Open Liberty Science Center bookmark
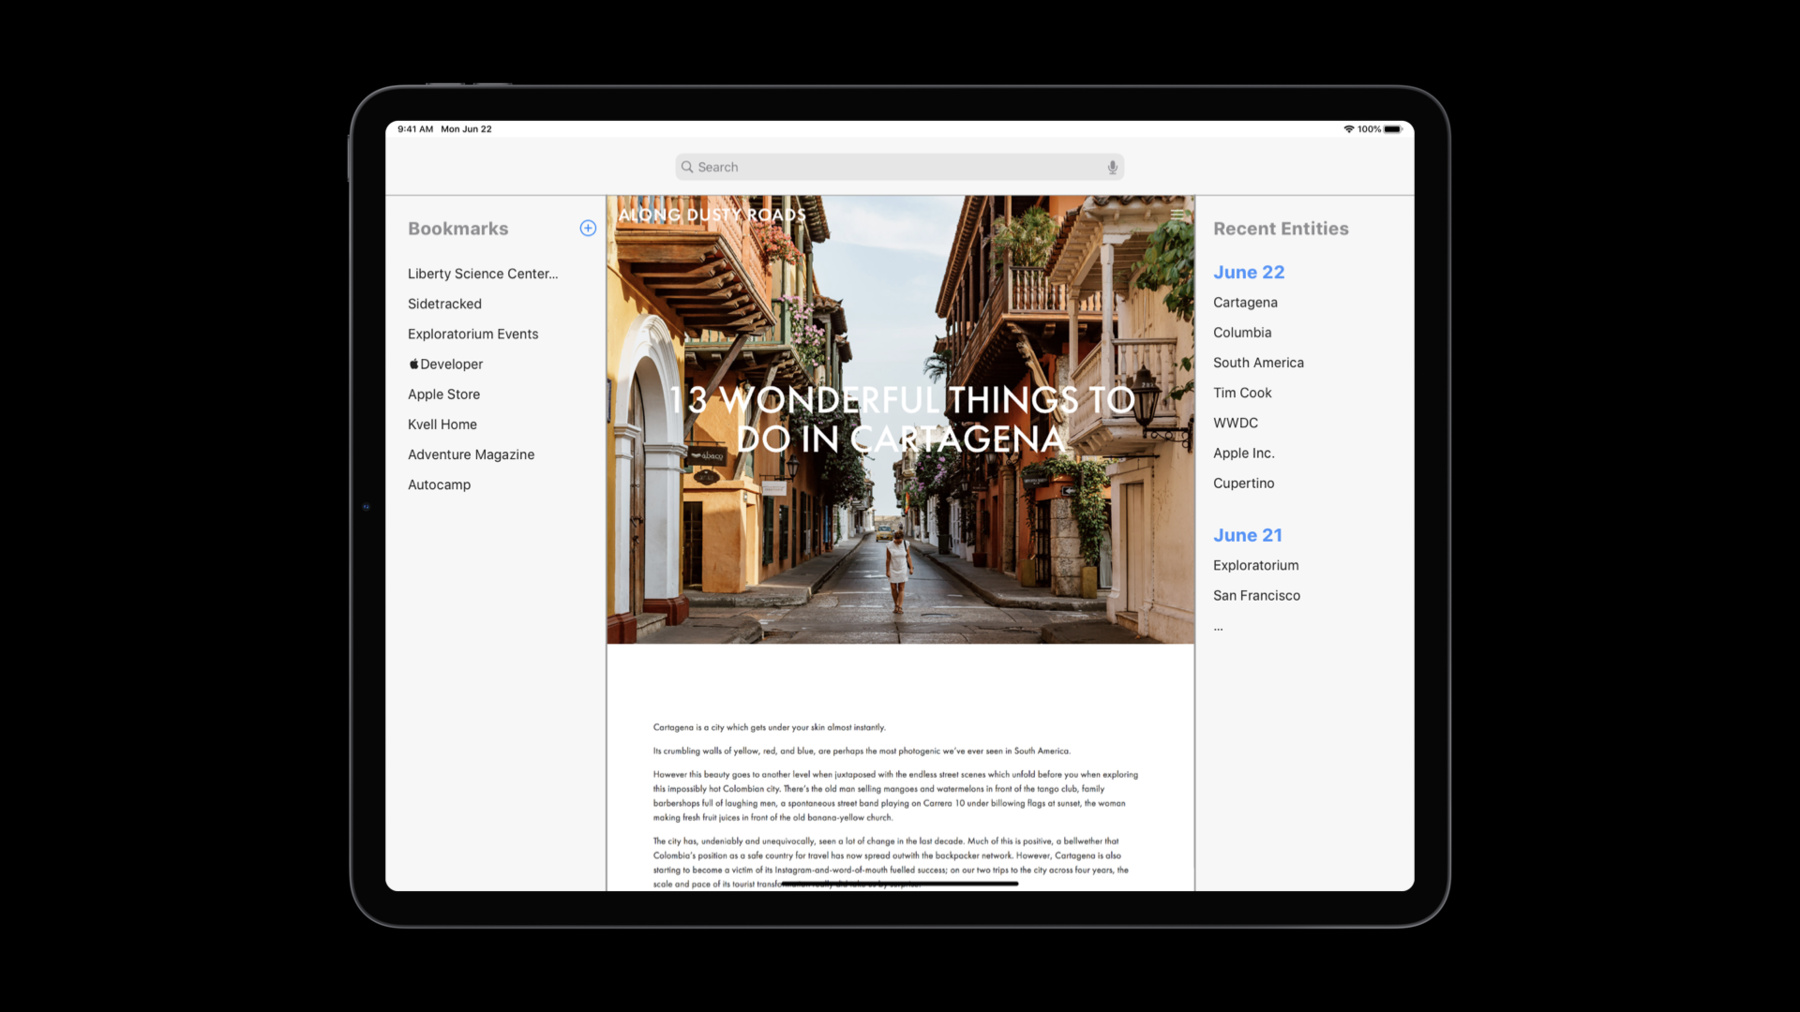The height and width of the screenshot is (1012, 1800). coord(483,274)
